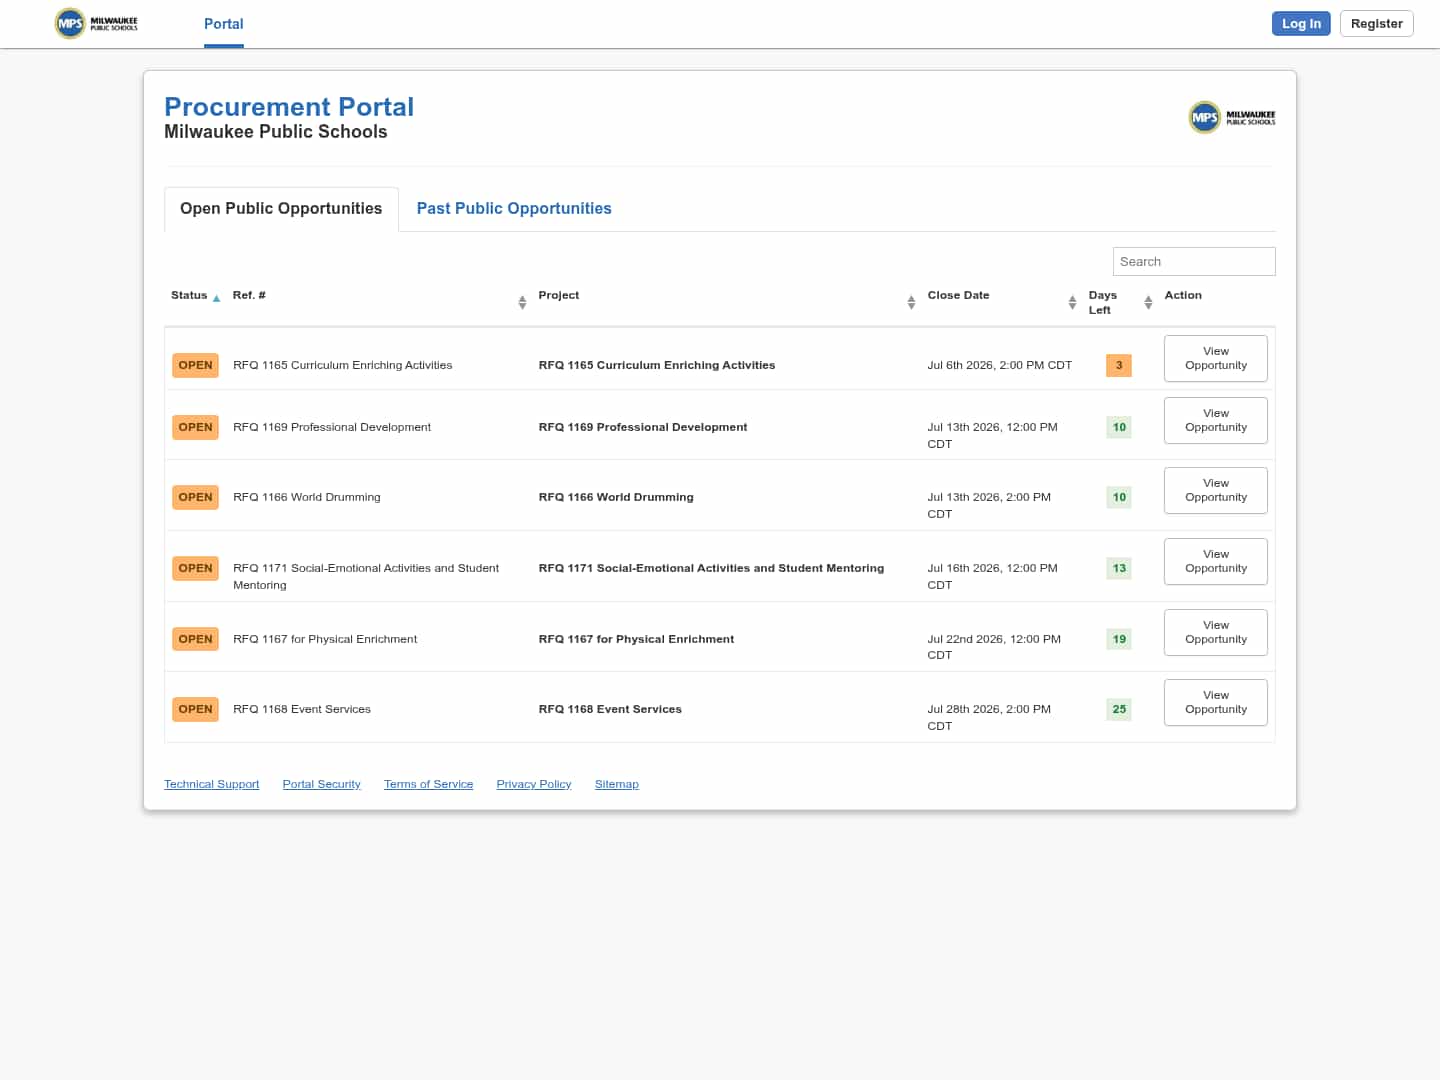Sort by Ref. # column arrows
Image resolution: width=1440 pixels, height=1080 pixels.
coord(522,302)
